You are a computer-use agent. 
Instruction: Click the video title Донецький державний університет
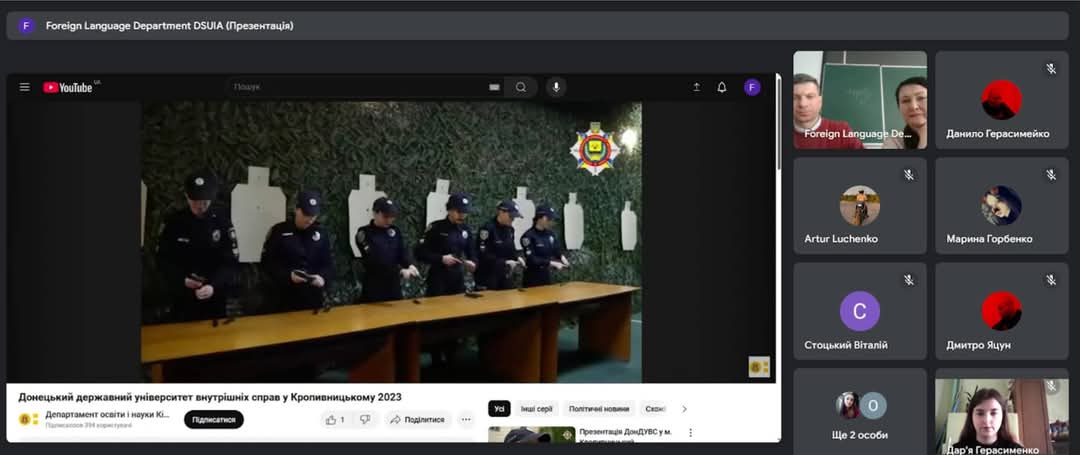[x=209, y=397]
